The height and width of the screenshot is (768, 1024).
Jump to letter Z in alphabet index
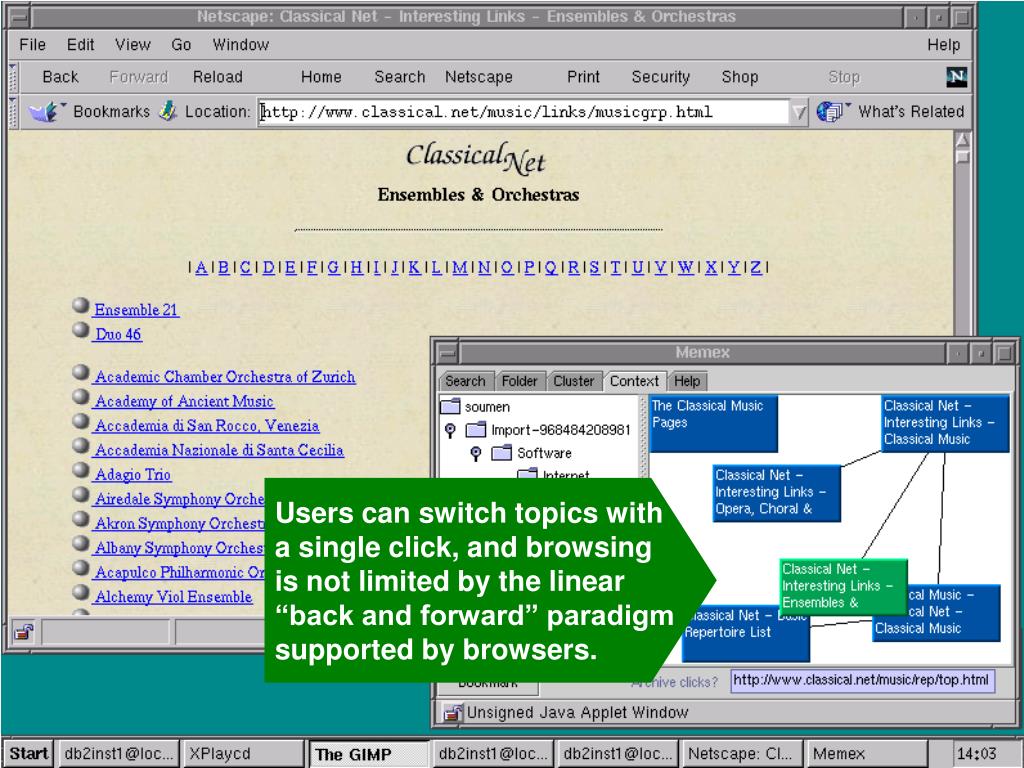(756, 267)
